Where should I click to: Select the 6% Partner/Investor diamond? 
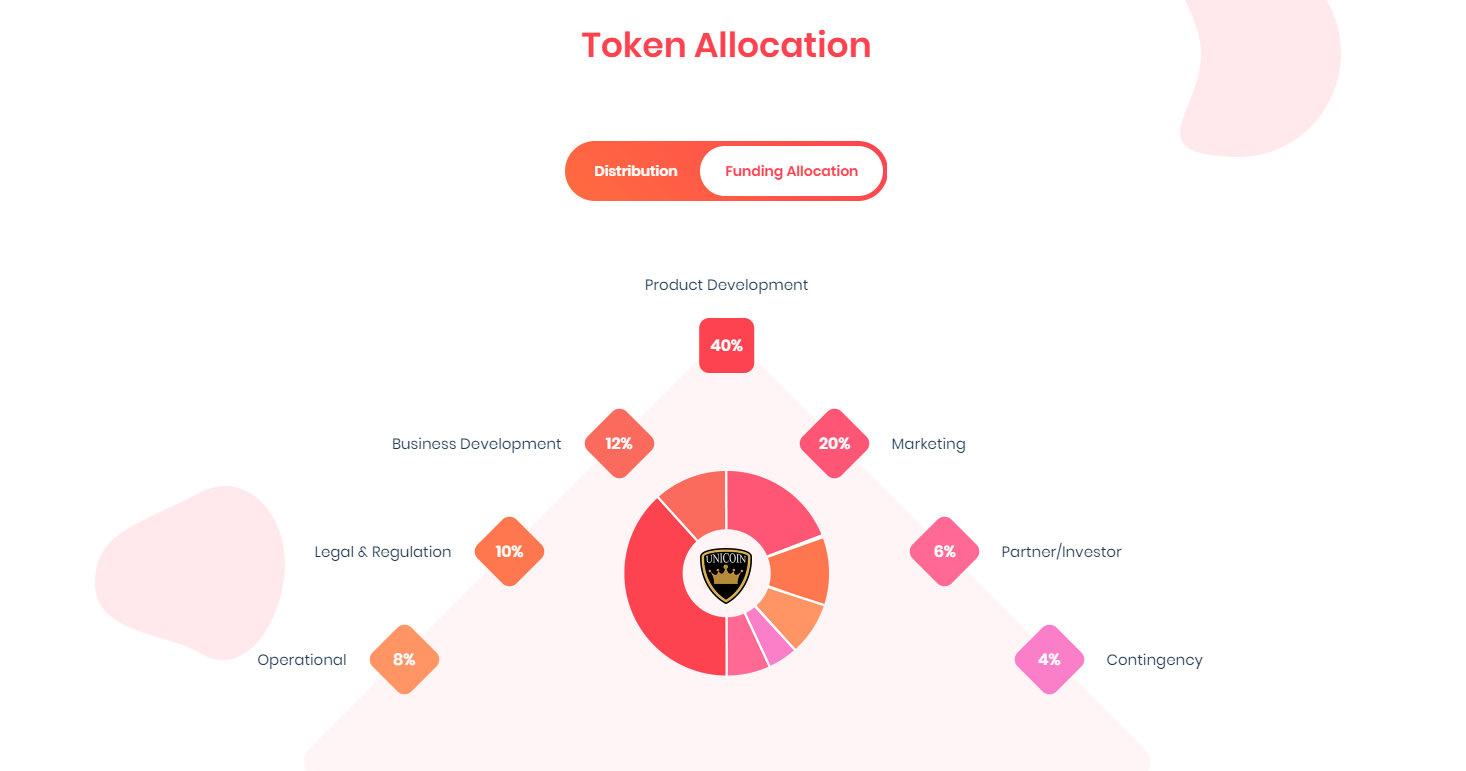click(x=944, y=551)
